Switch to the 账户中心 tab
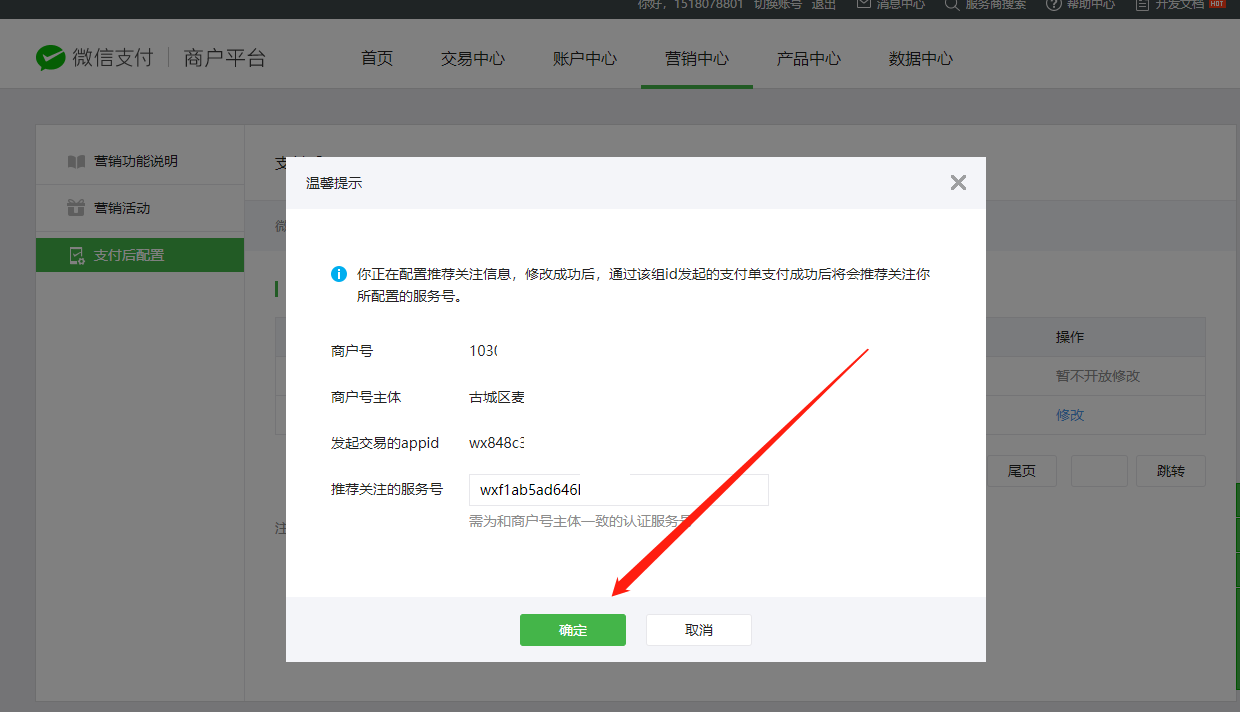The height and width of the screenshot is (712, 1240). [x=585, y=58]
